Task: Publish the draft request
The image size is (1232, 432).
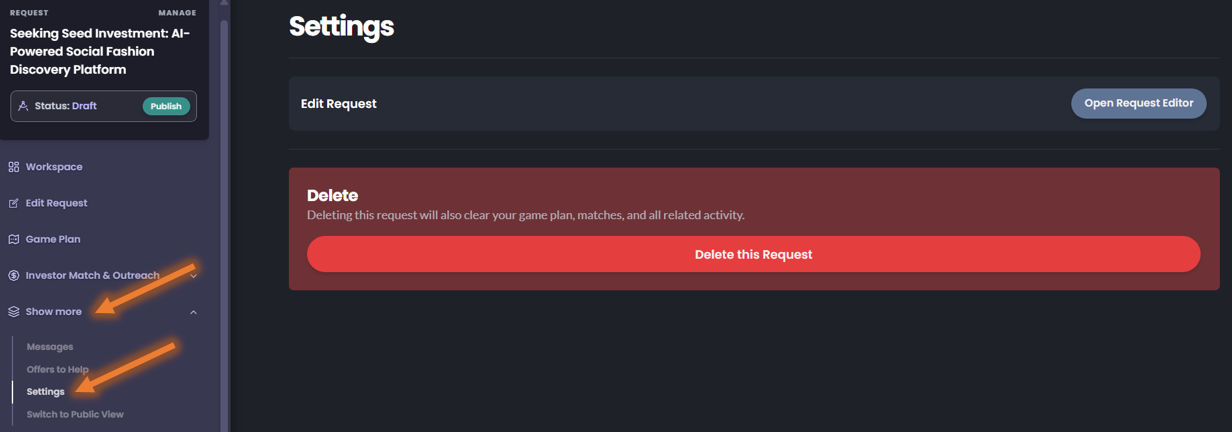Action: pyautogui.click(x=166, y=106)
